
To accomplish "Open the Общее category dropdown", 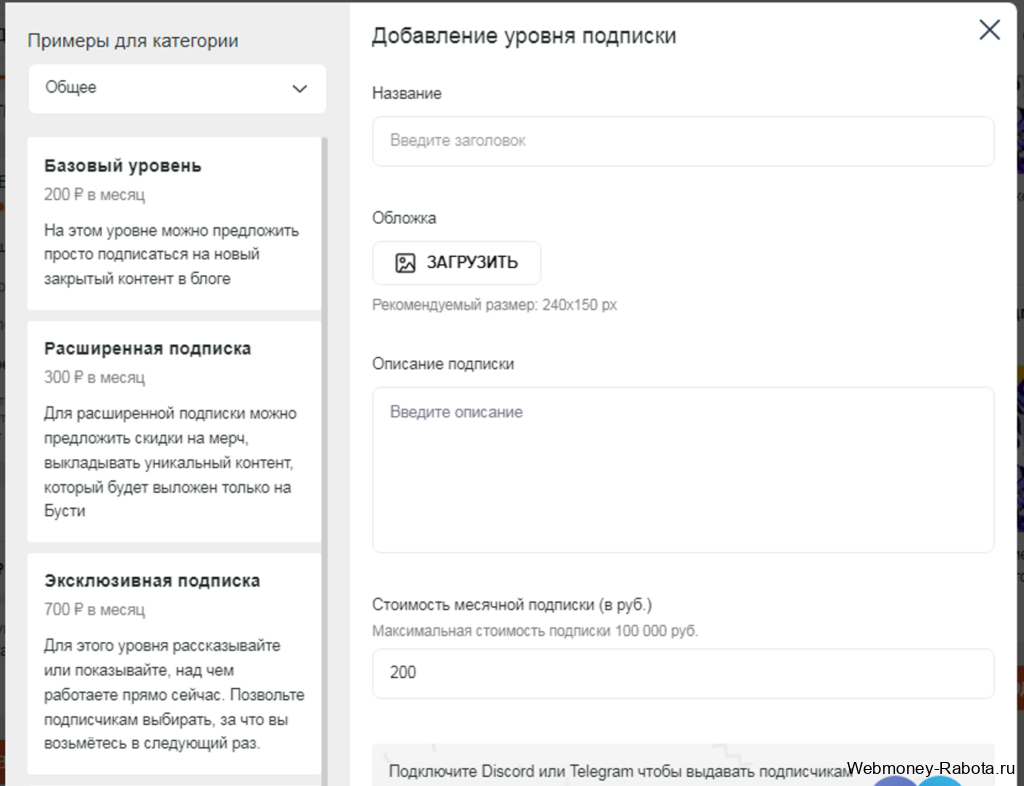I will pos(177,89).
